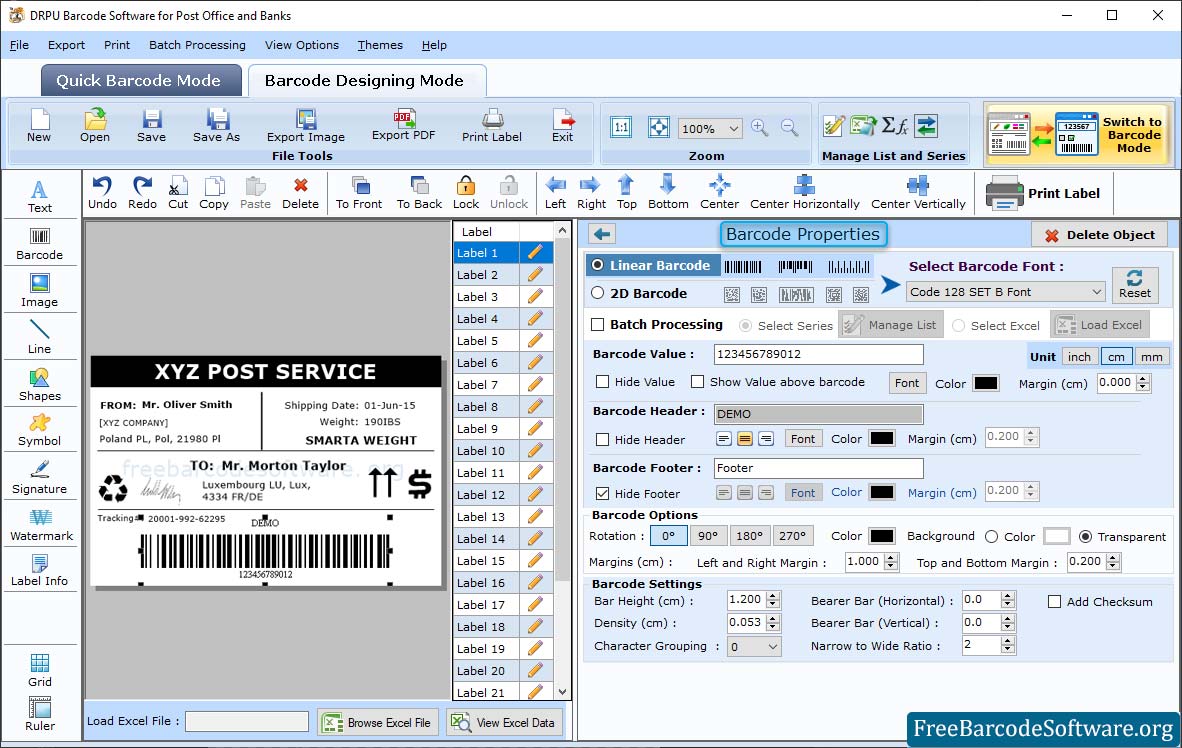Open the Batch Processing menu
The image size is (1182, 748).
pyautogui.click(x=198, y=44)
